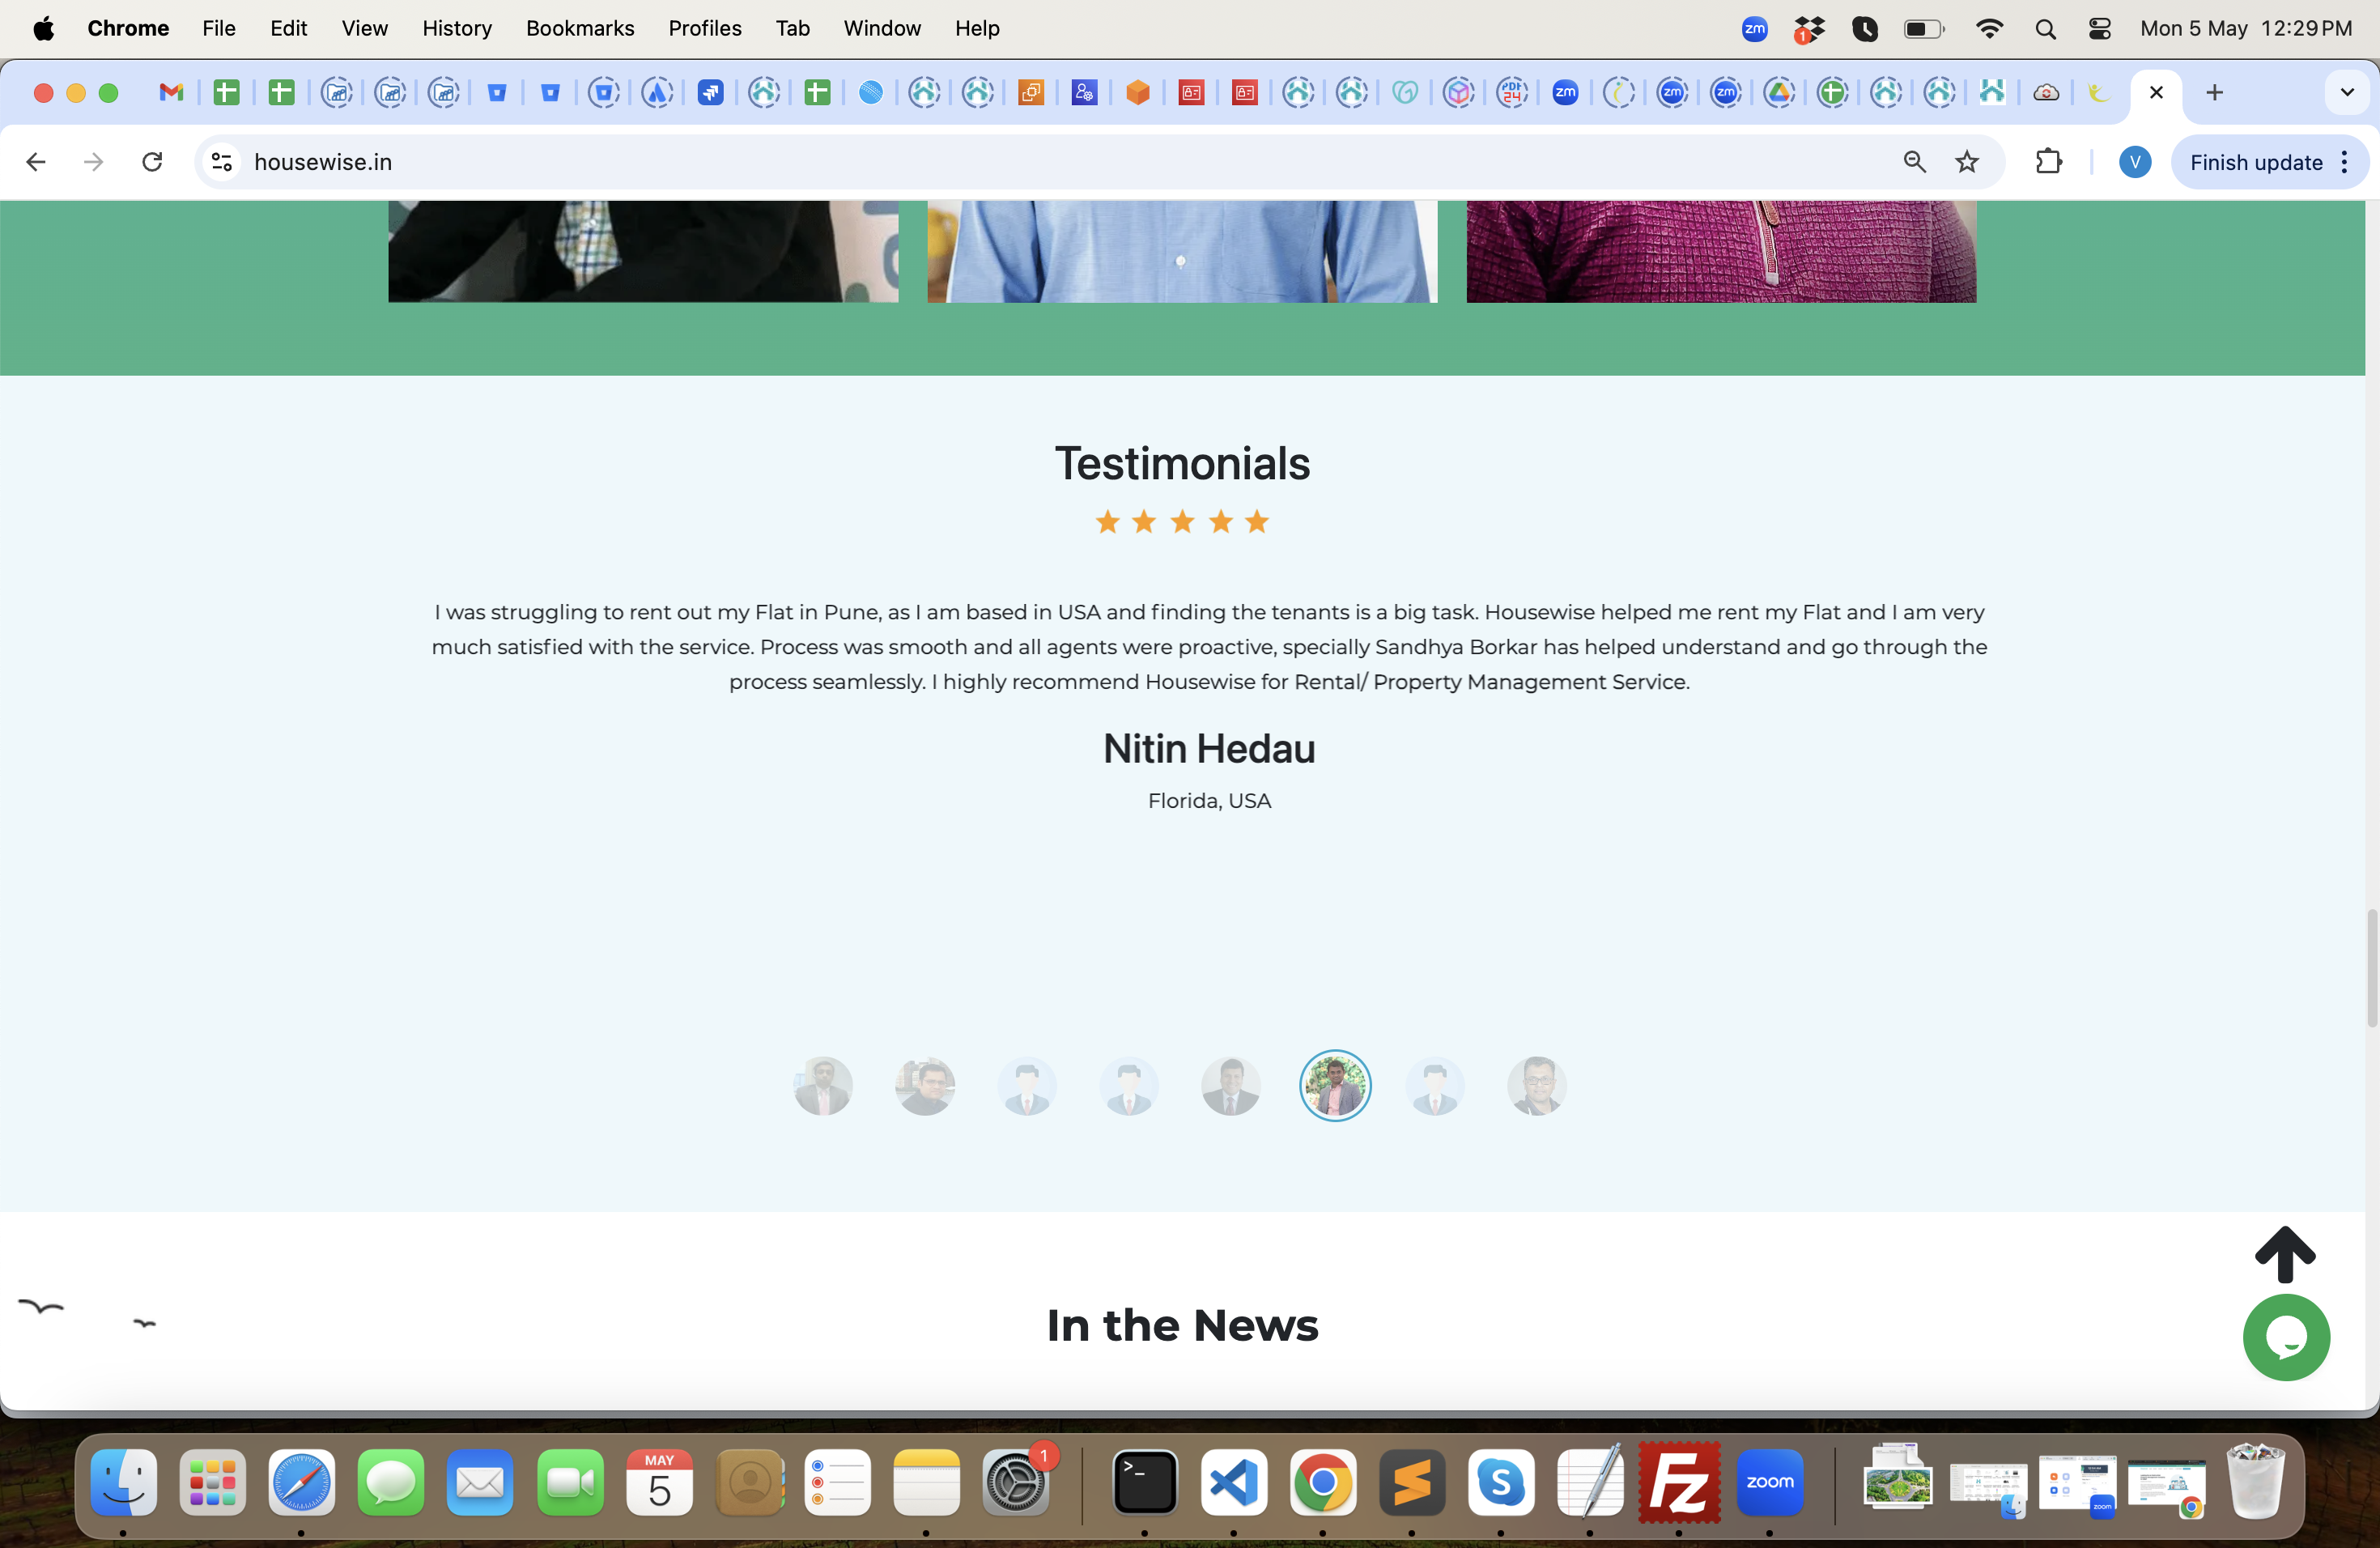Close the current active tab

coord(2156,93)
